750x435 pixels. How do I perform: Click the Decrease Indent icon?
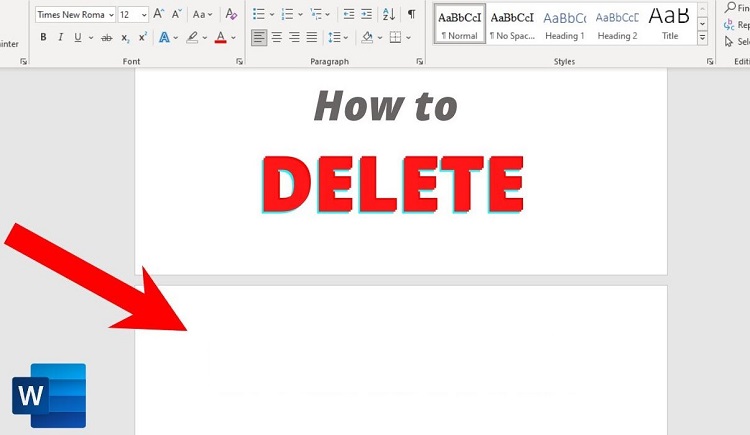[349, 14]
